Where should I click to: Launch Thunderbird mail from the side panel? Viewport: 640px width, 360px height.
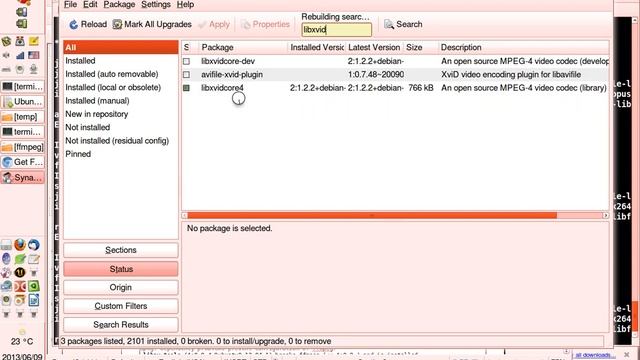[34, 244]
